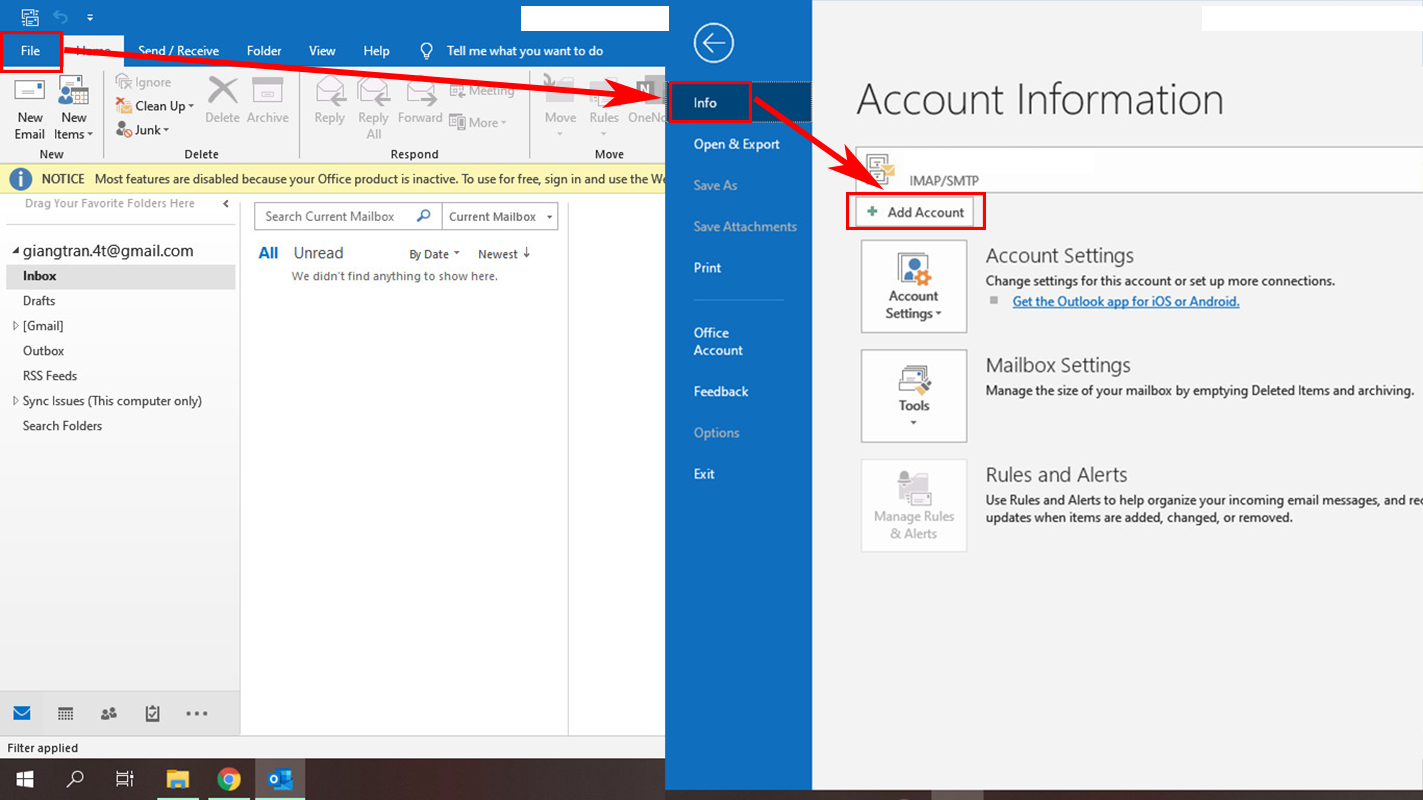Open the IMAP/SMTP account selector
Viewport: 1423px width, 800px height.
point(1139,170)
